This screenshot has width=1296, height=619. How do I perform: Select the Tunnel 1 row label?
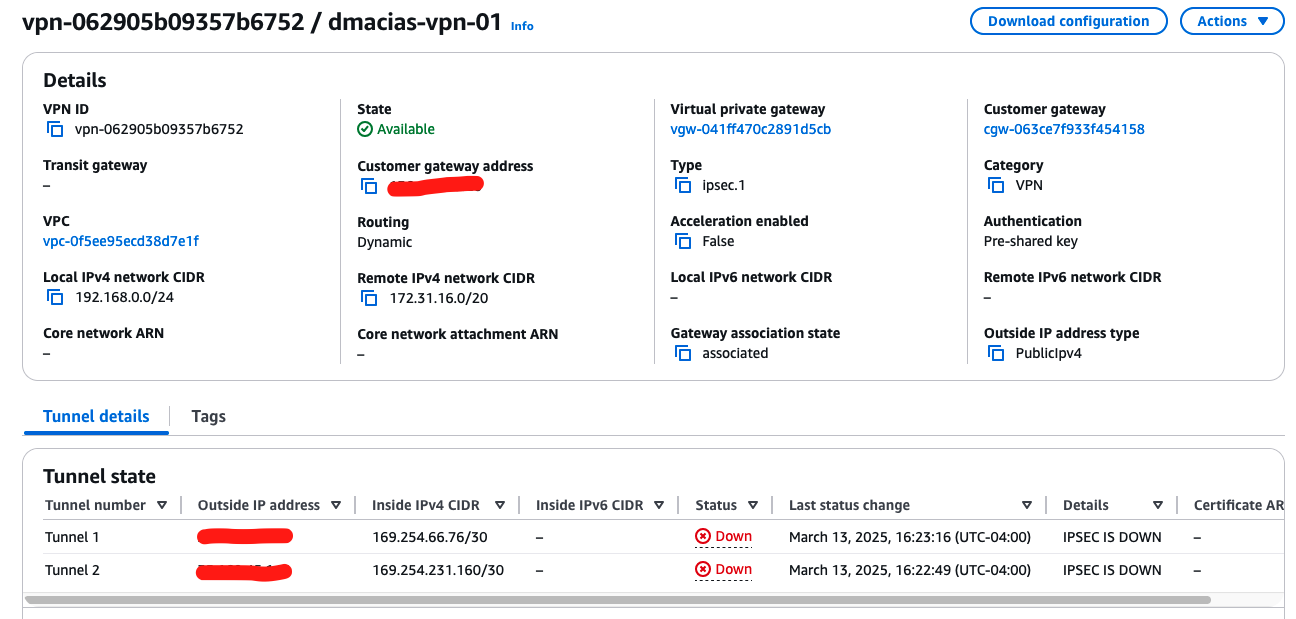tap(72, 537)
